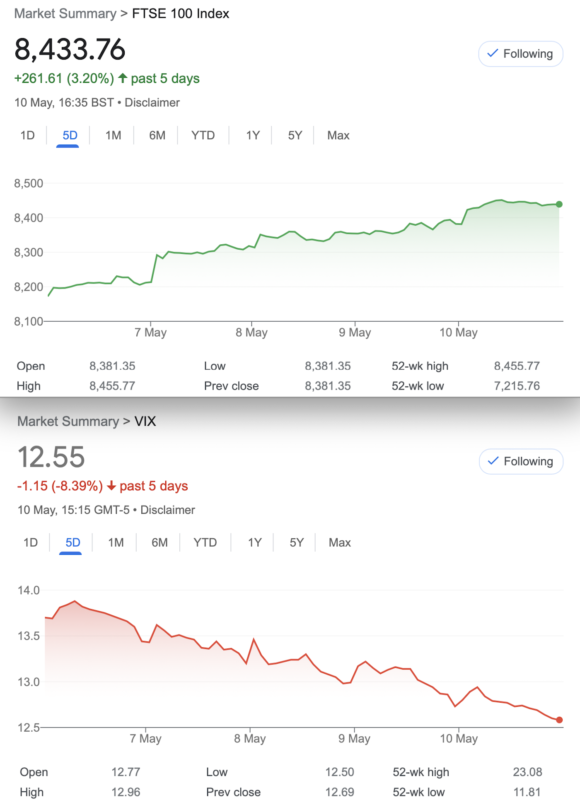Select 1Y tab on VIX chart

[x=255, y=542]
